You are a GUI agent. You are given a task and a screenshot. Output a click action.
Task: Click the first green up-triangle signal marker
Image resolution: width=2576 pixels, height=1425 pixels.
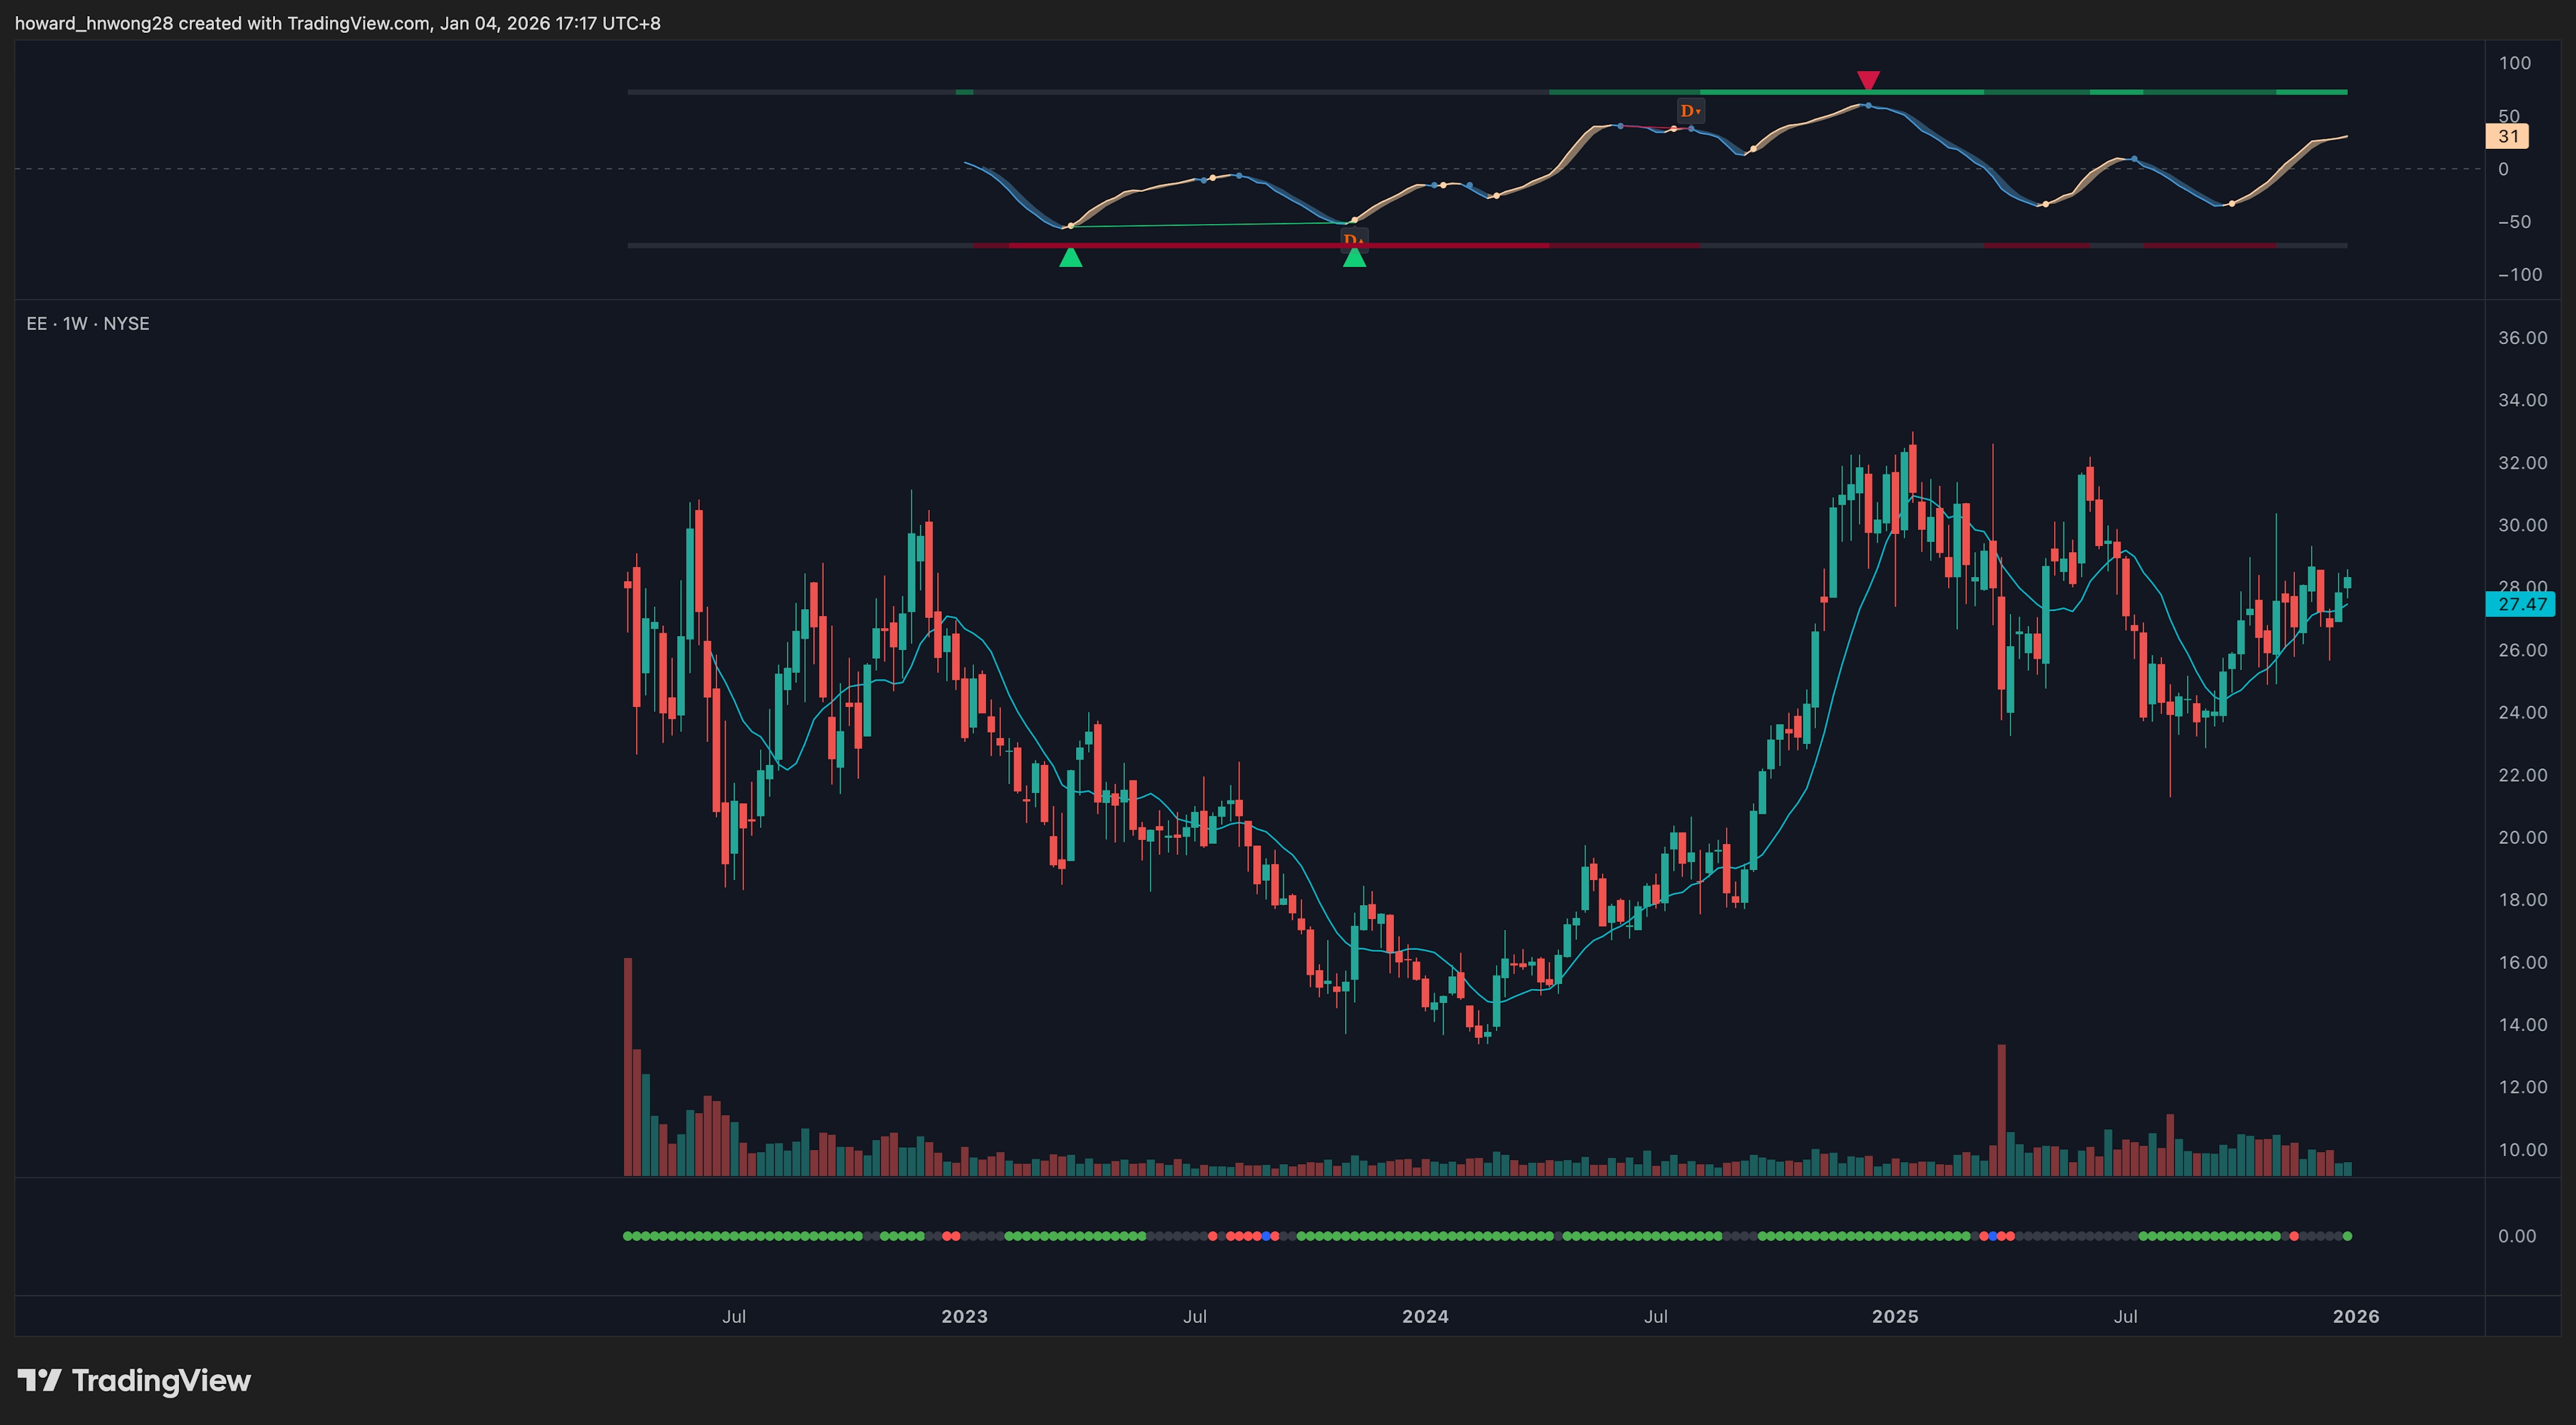(x=1070, y=258)
